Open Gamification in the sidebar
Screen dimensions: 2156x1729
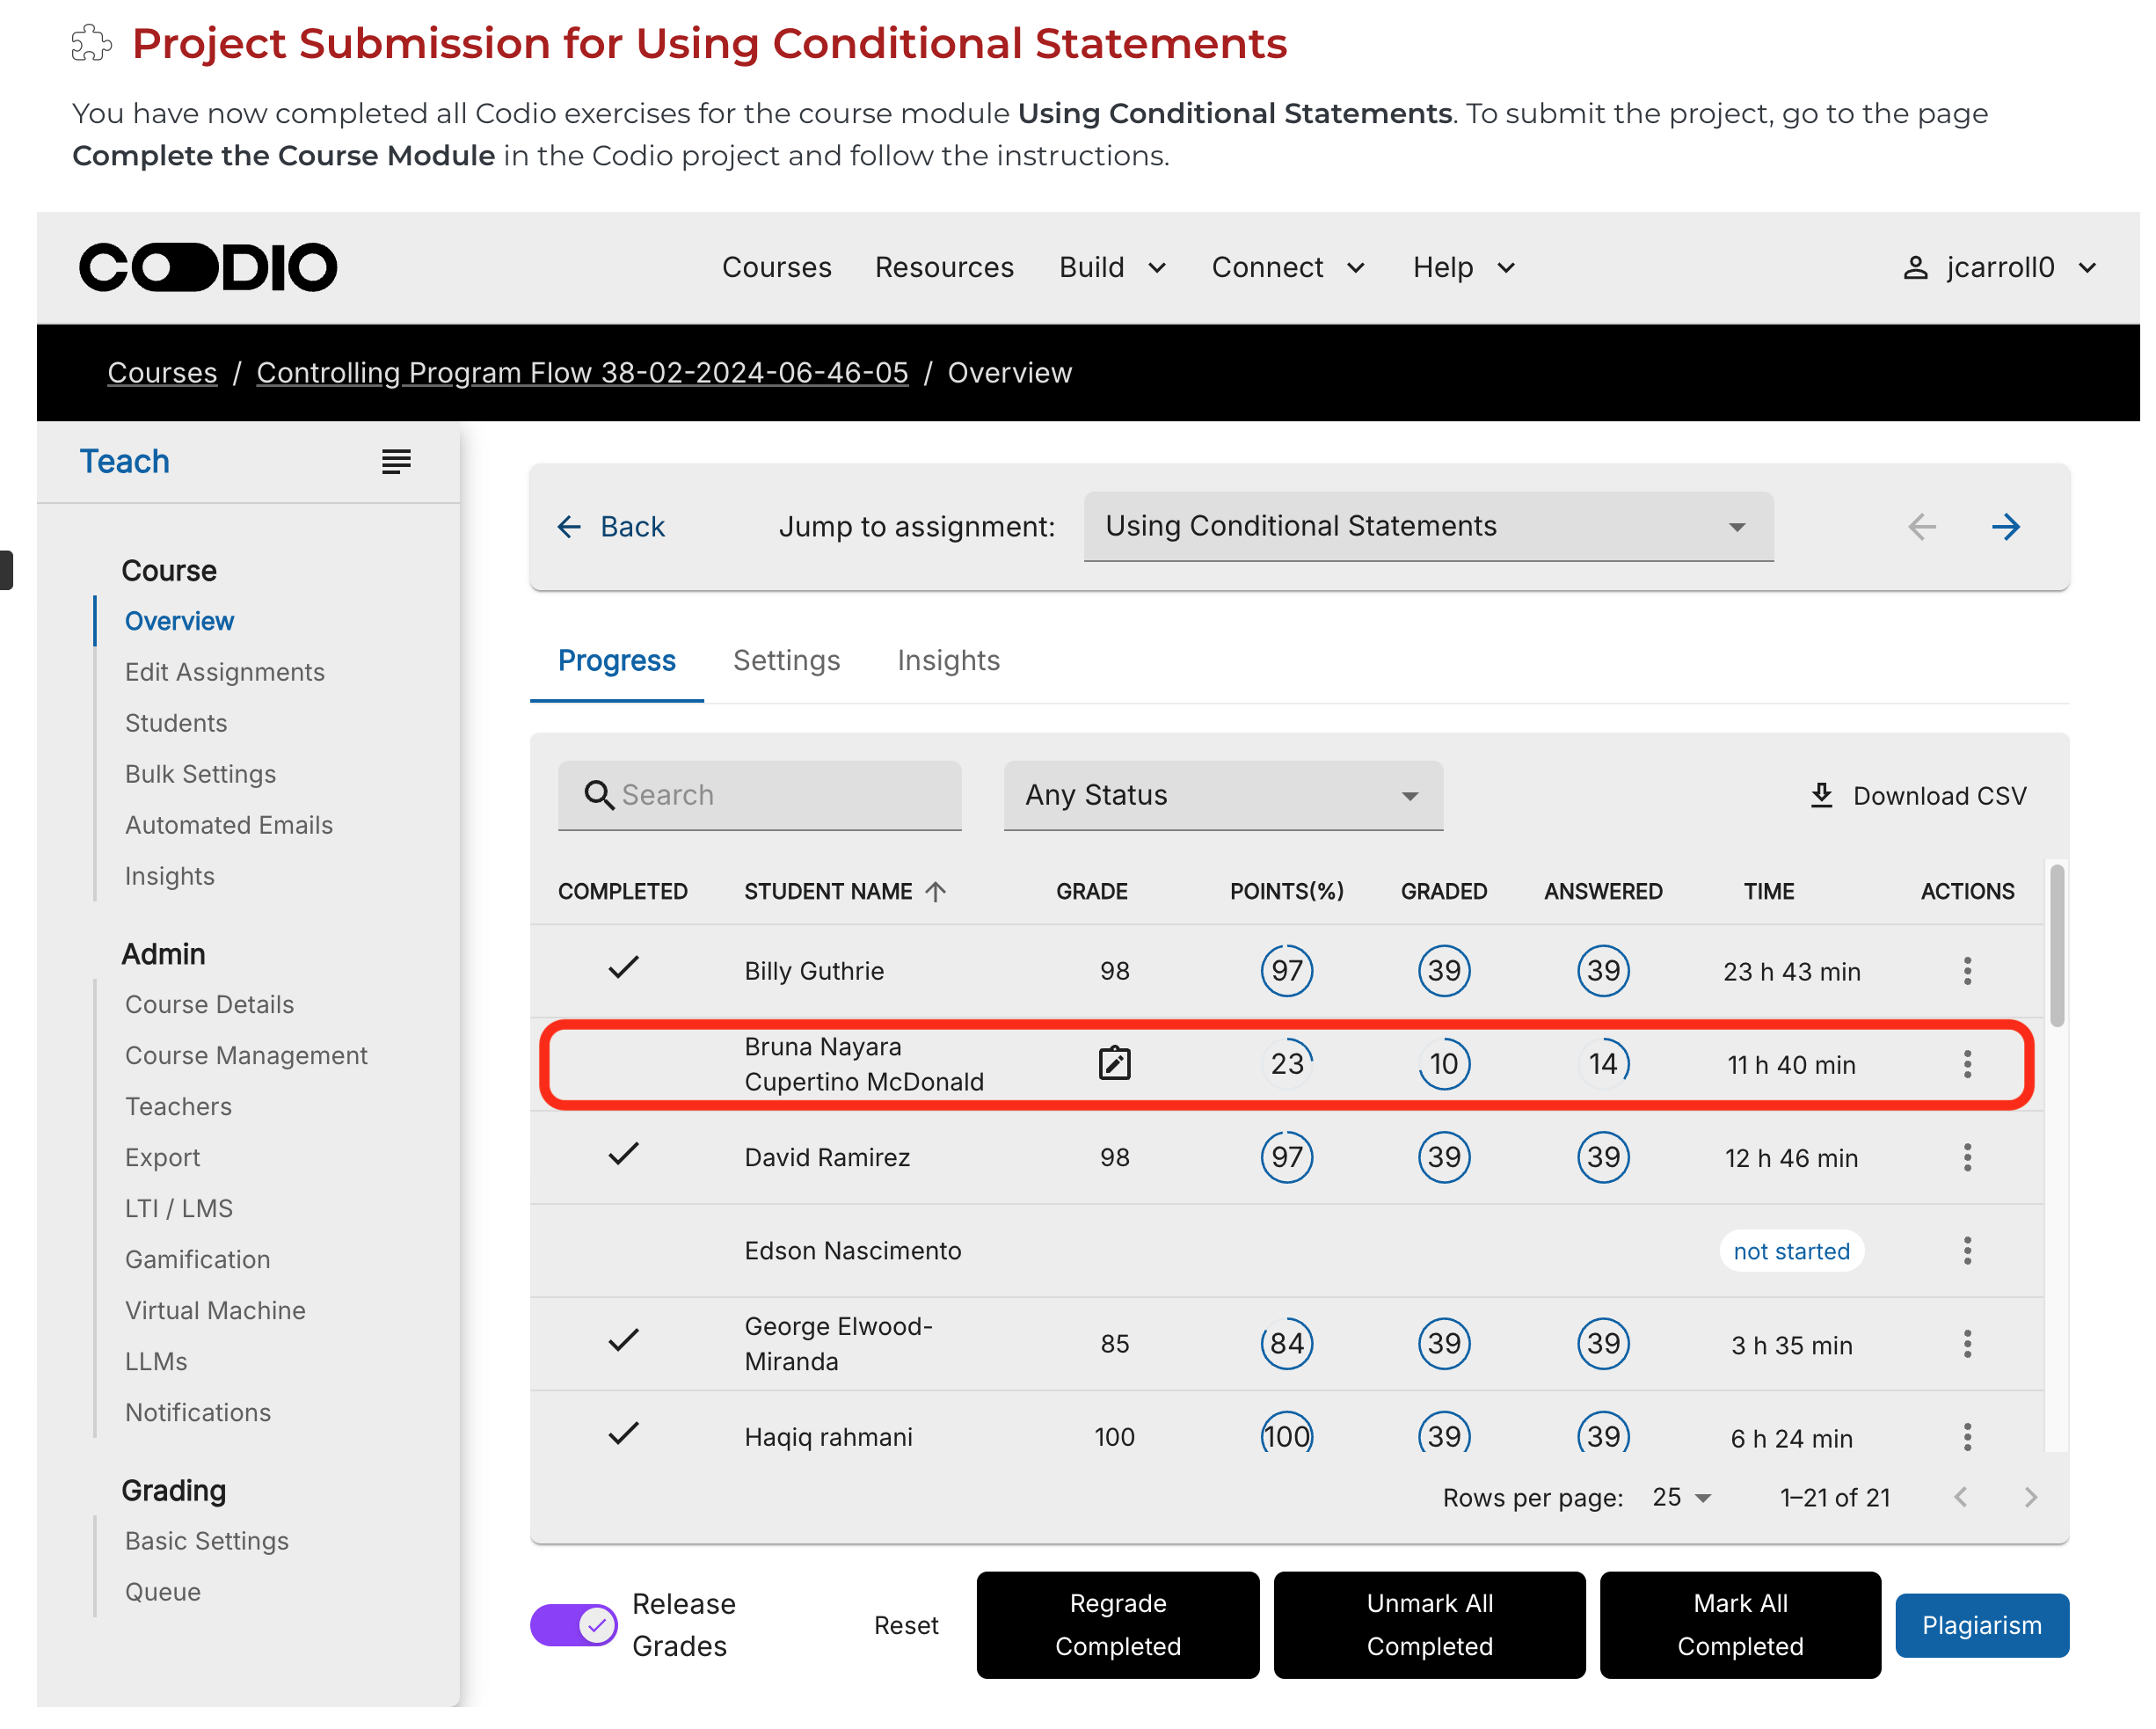coord(197,1259)
